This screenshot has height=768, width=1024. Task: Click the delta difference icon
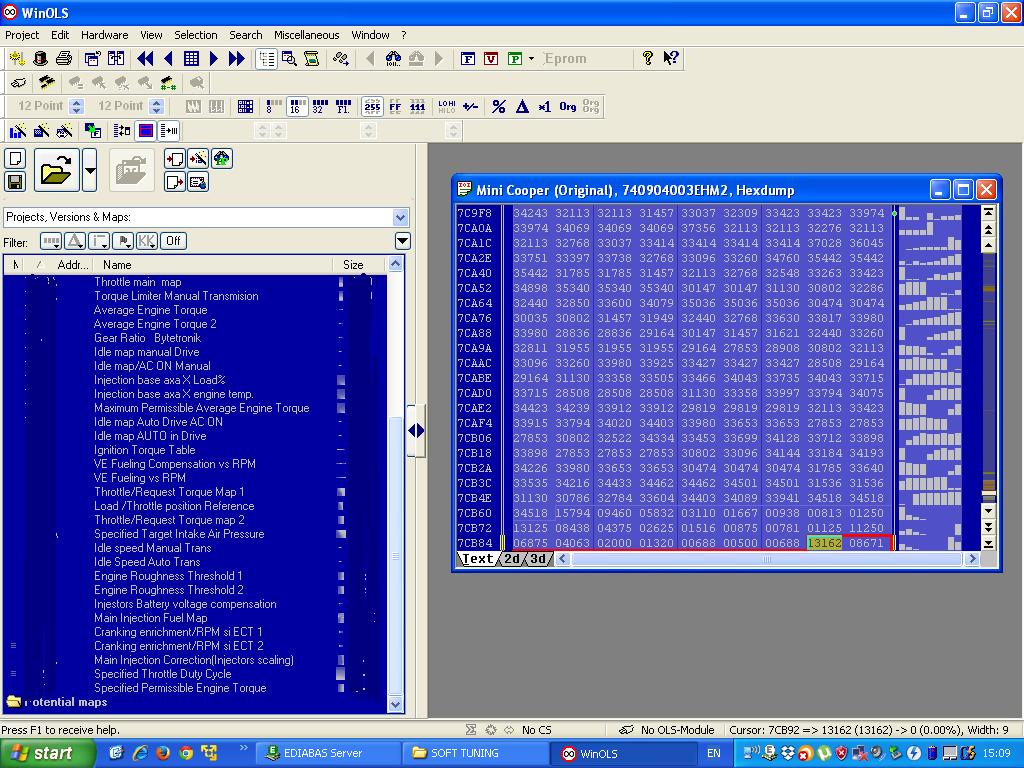coord(522,106)
